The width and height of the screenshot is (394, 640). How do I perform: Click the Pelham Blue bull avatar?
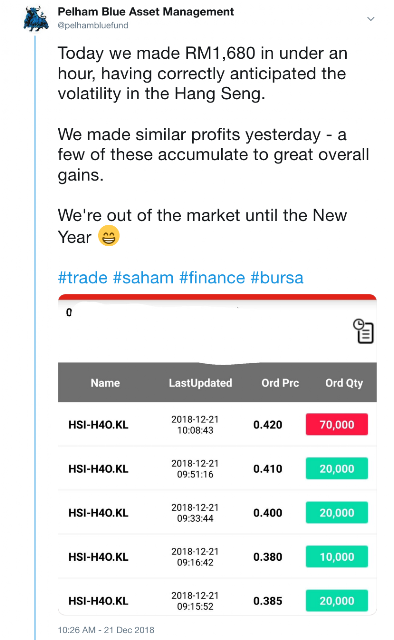tap(36, 19)
